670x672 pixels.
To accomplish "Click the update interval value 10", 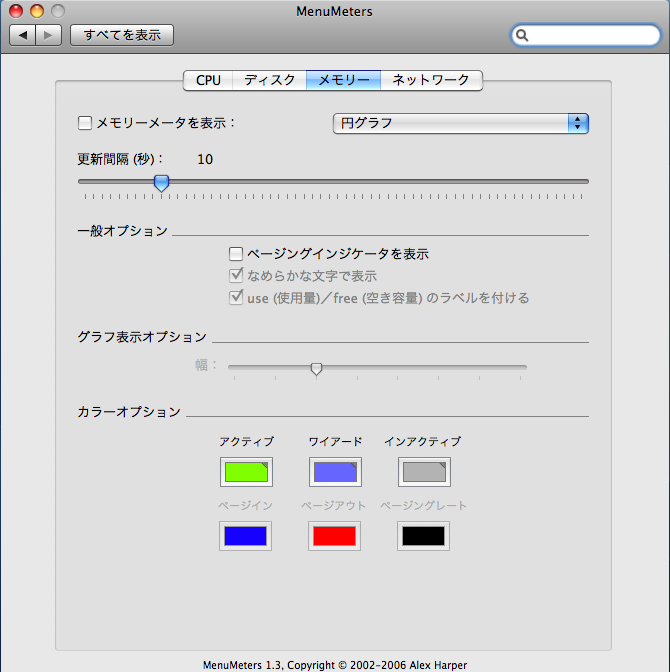I will (205, 159).
